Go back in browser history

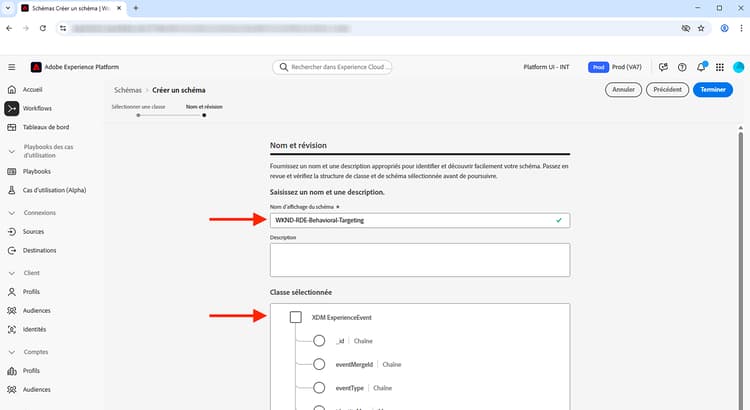(x=9, y=28)
